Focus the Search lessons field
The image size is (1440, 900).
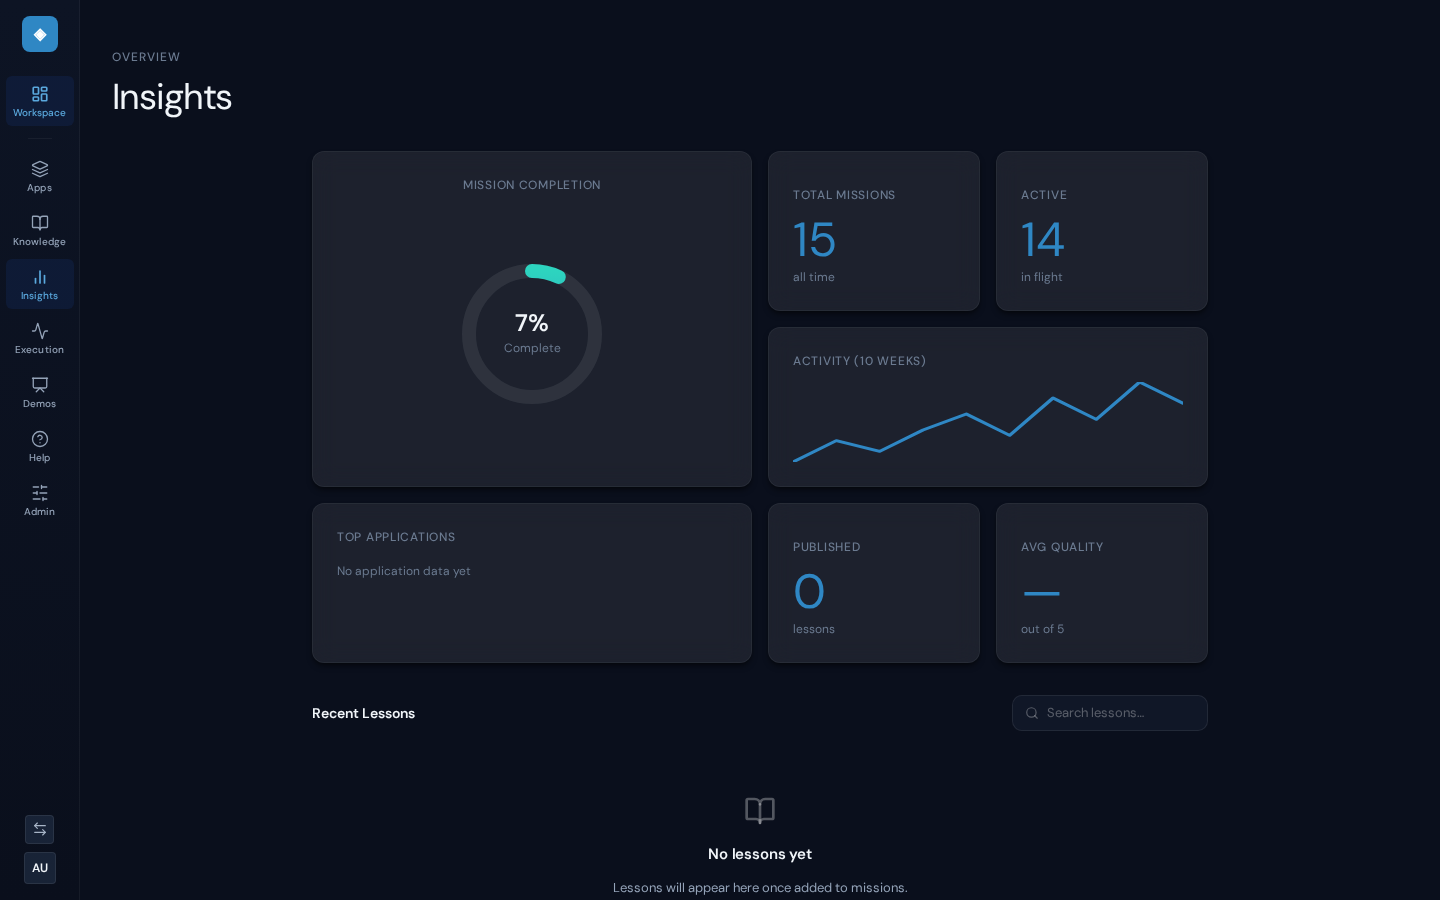(1110, 713)
